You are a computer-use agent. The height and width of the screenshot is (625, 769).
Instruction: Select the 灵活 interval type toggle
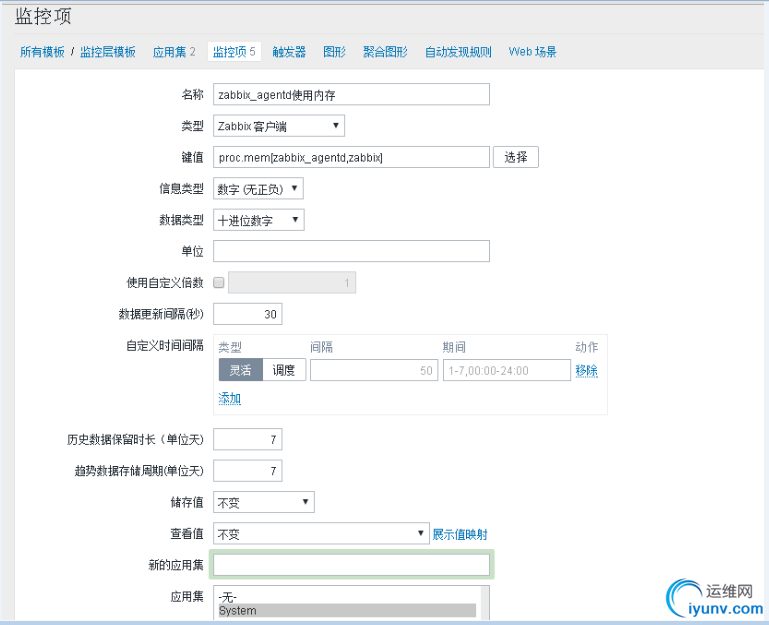pyautogui.click(x=240, y=370)
